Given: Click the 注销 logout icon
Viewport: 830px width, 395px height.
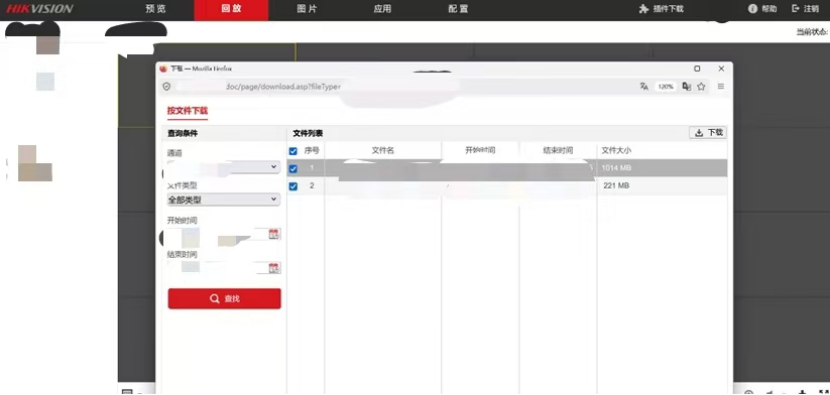Looking at the screenshot, I should point(795,8).
